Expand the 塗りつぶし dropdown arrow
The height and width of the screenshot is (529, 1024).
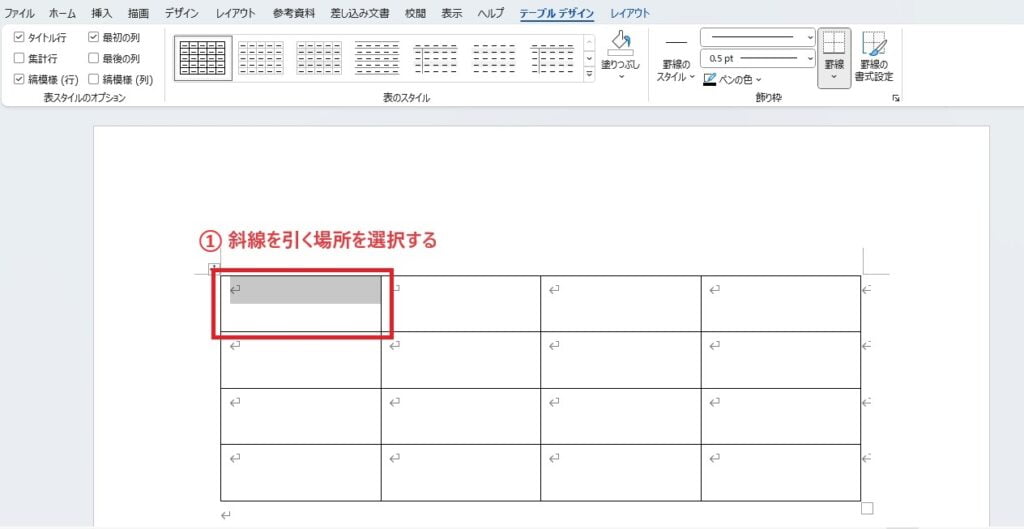pos(621,76)
